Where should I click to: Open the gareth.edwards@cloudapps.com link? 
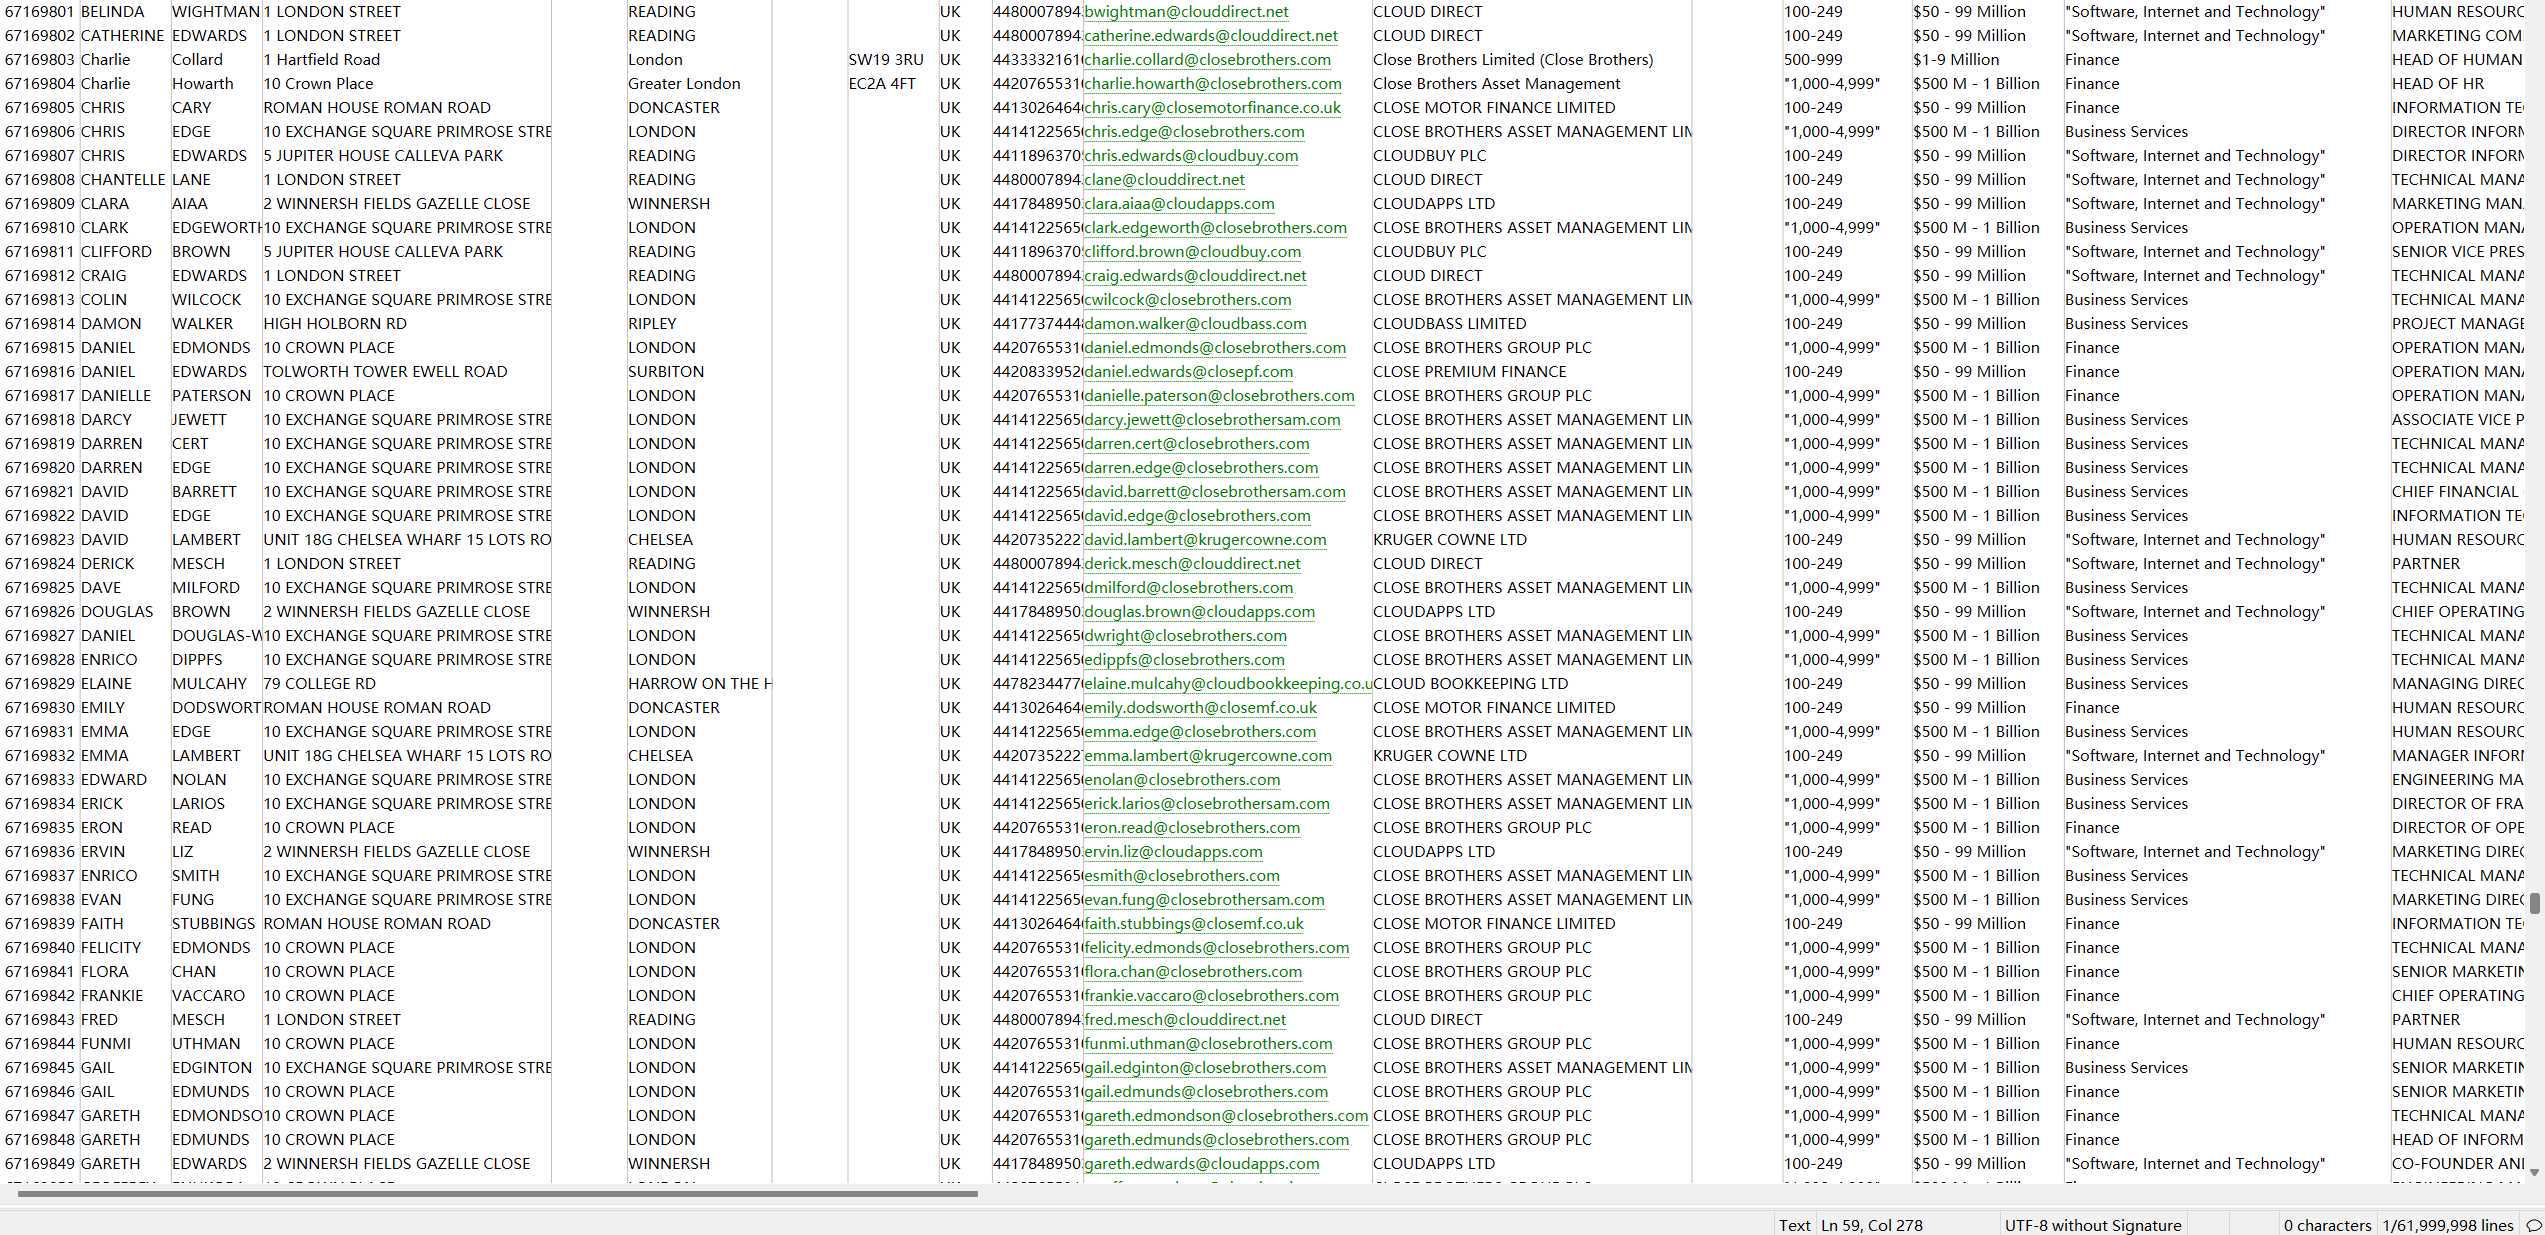[1201, 1164]
